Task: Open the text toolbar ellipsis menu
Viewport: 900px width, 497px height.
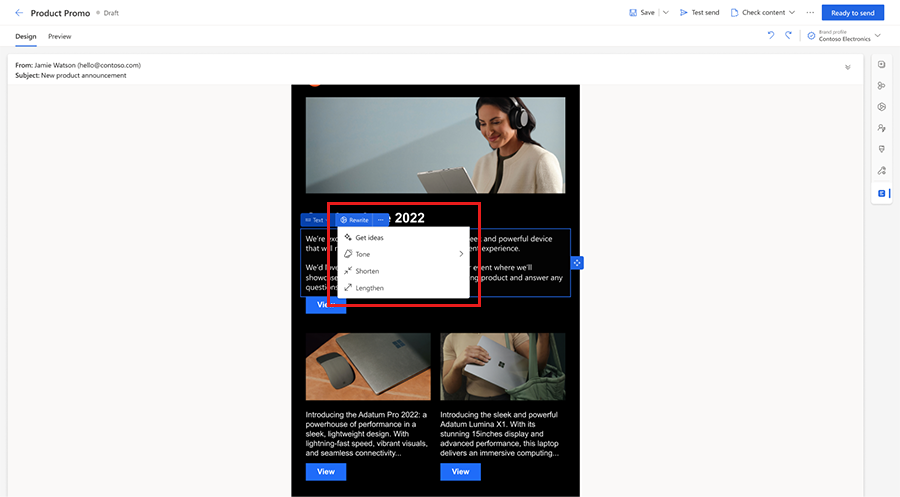Action: coord(381,220)
